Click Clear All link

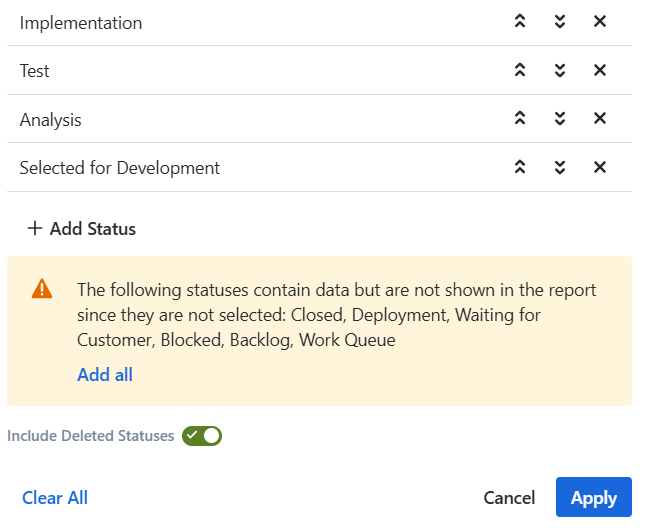(x=55, y=498)
